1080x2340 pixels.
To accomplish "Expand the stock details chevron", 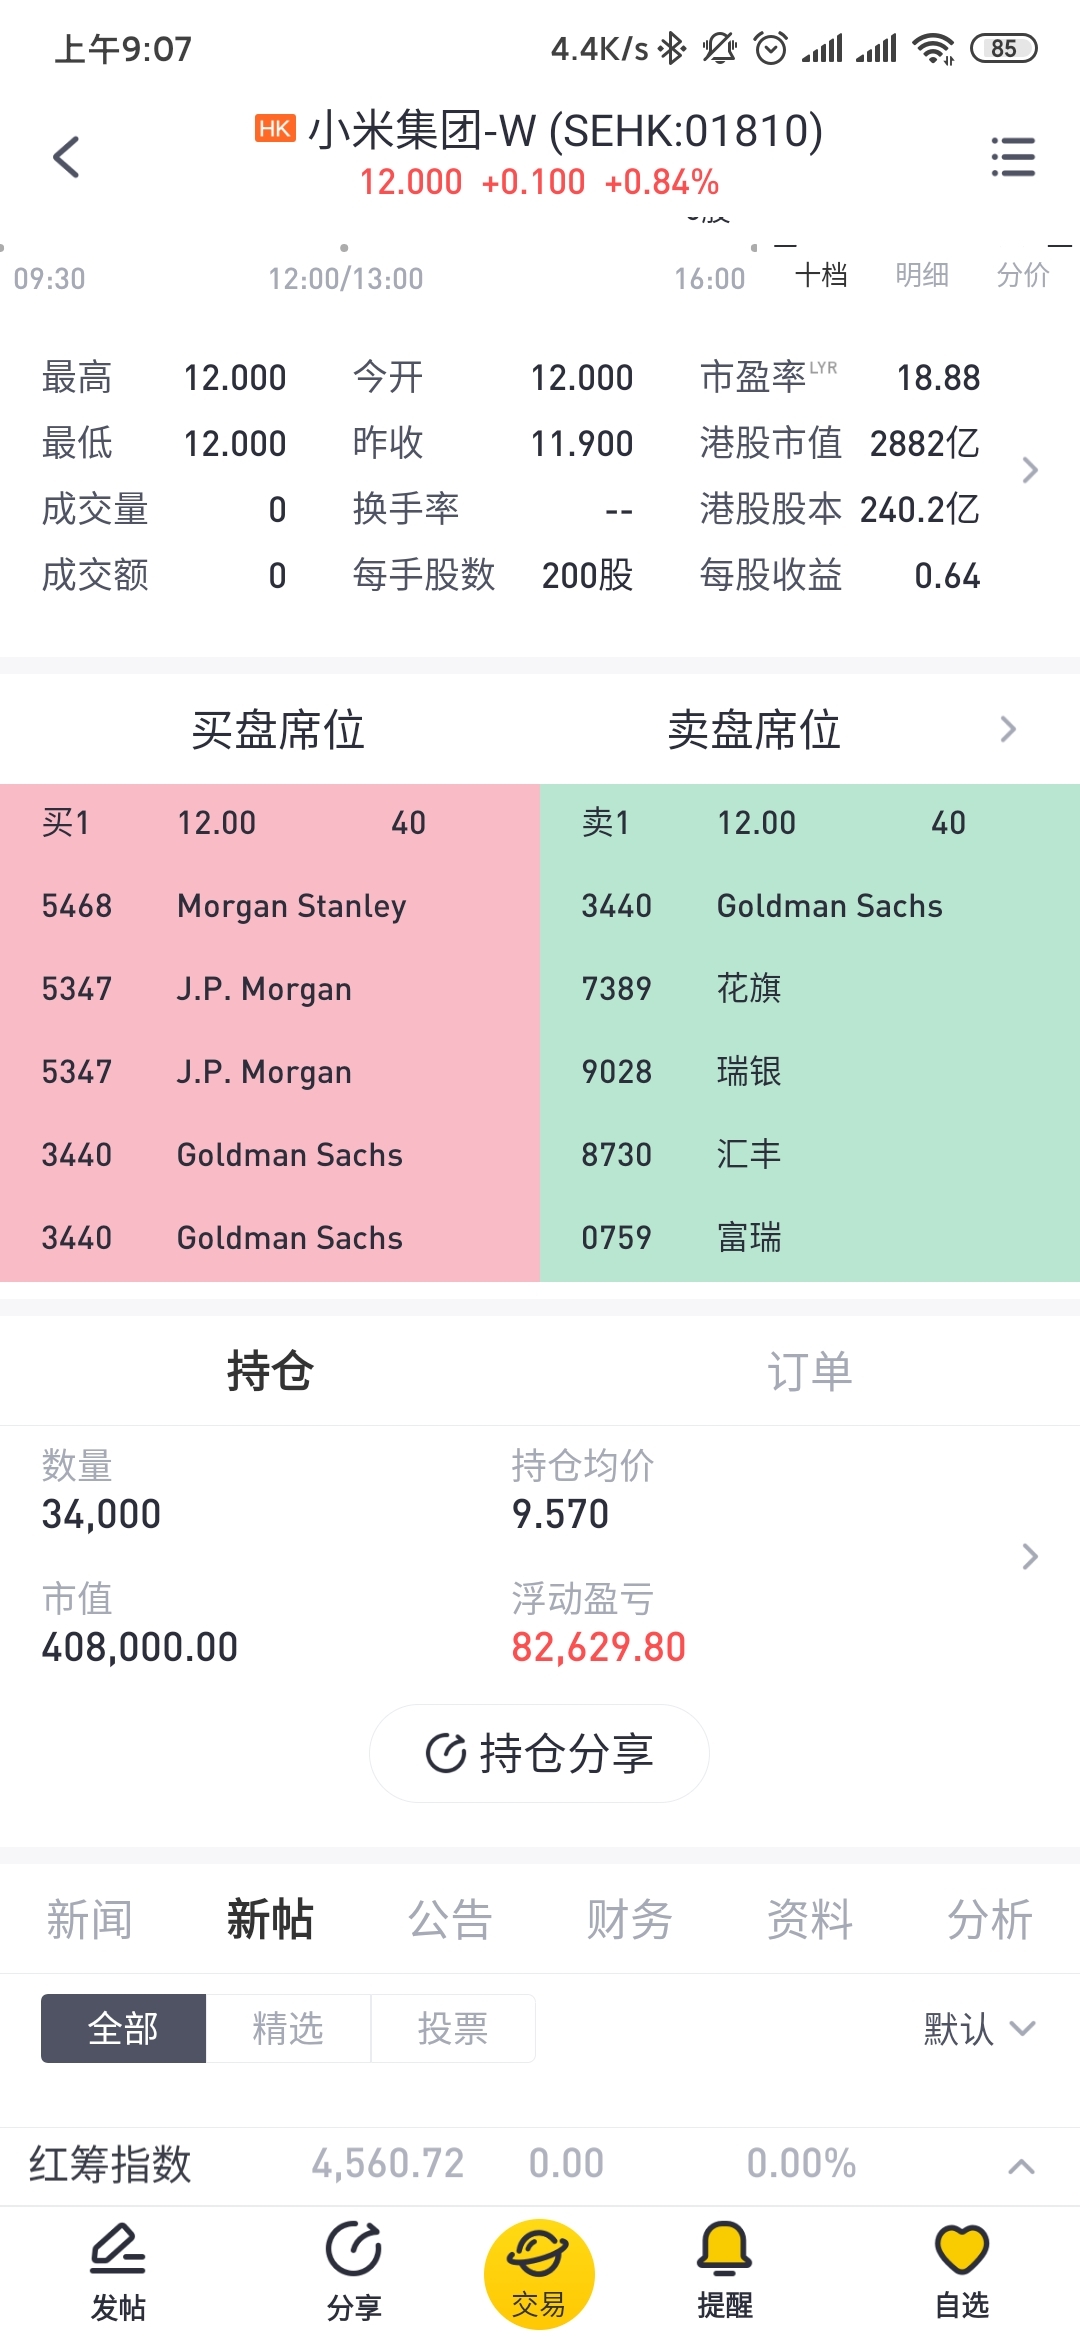I will [1030, 470].
